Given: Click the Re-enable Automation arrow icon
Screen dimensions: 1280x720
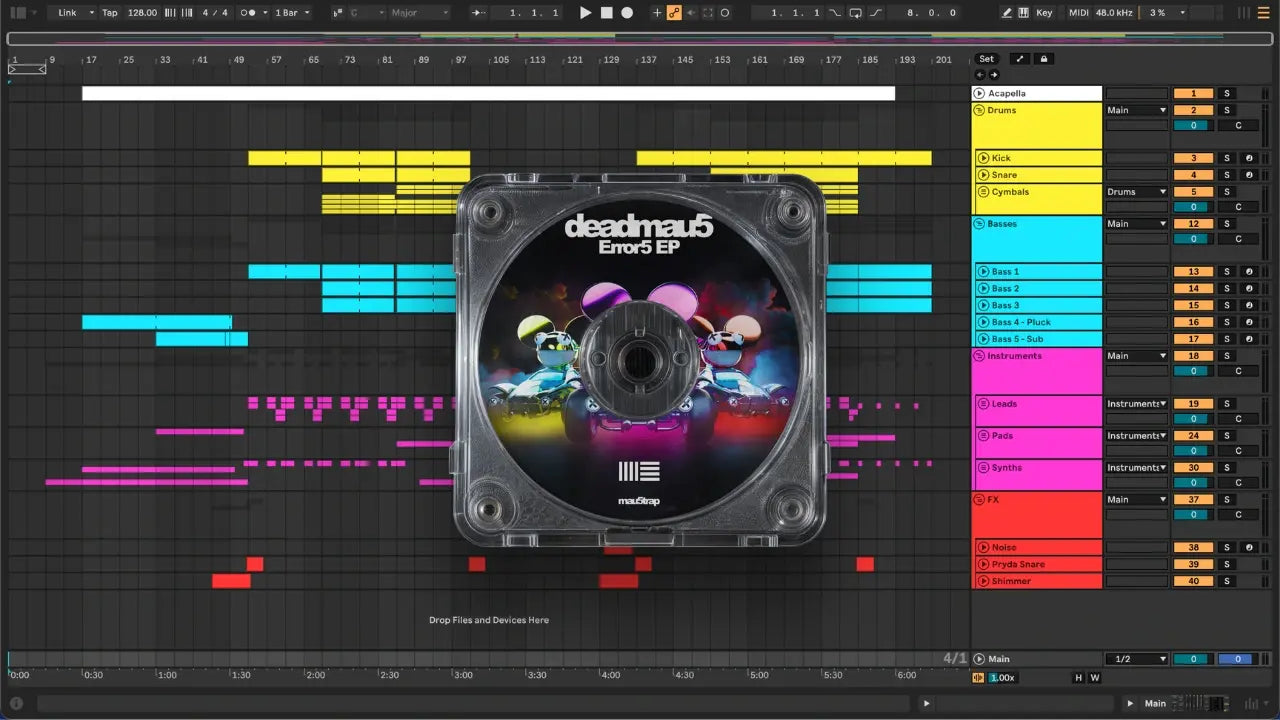Looking at the screenshot, I should (691, 13).
